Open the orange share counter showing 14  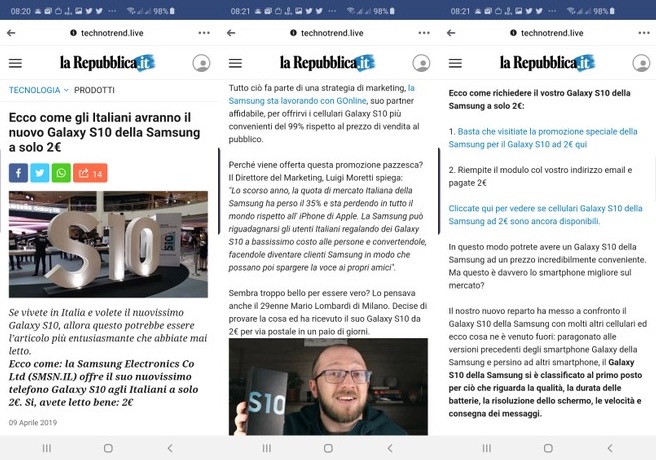point(90,173)
